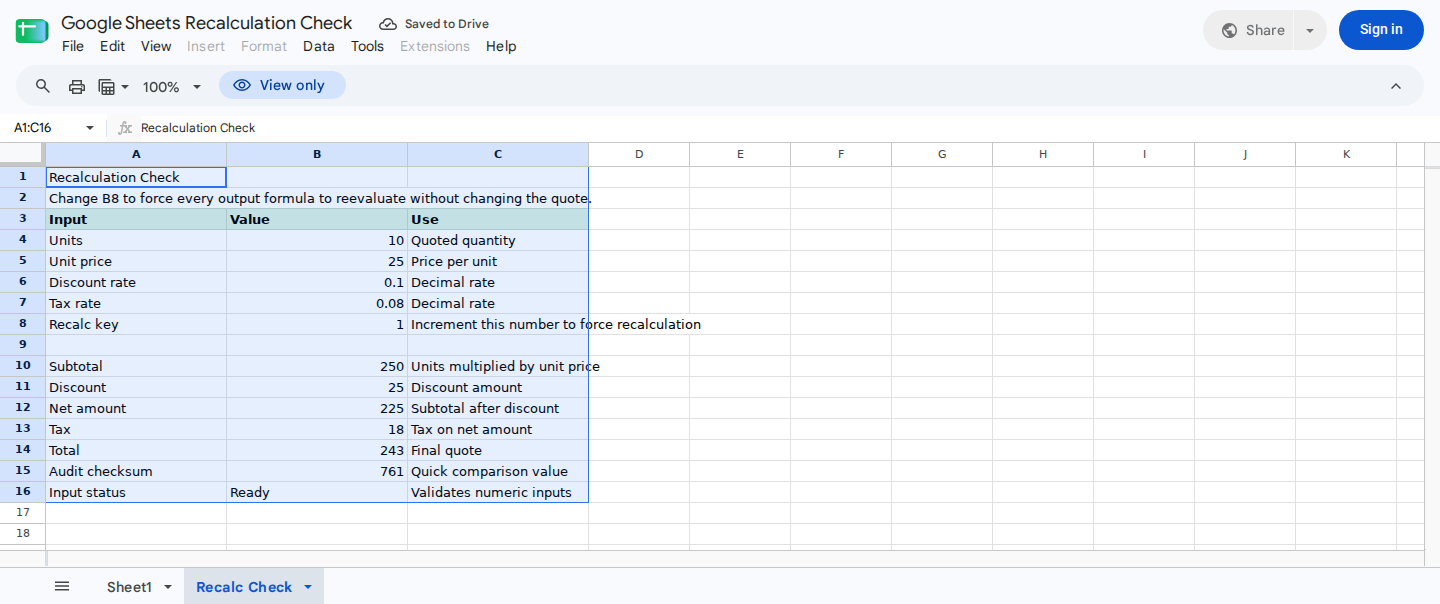Click the document title Google Sheets Recalculation Check
The image size is (1440, 604).
(207, 23)
